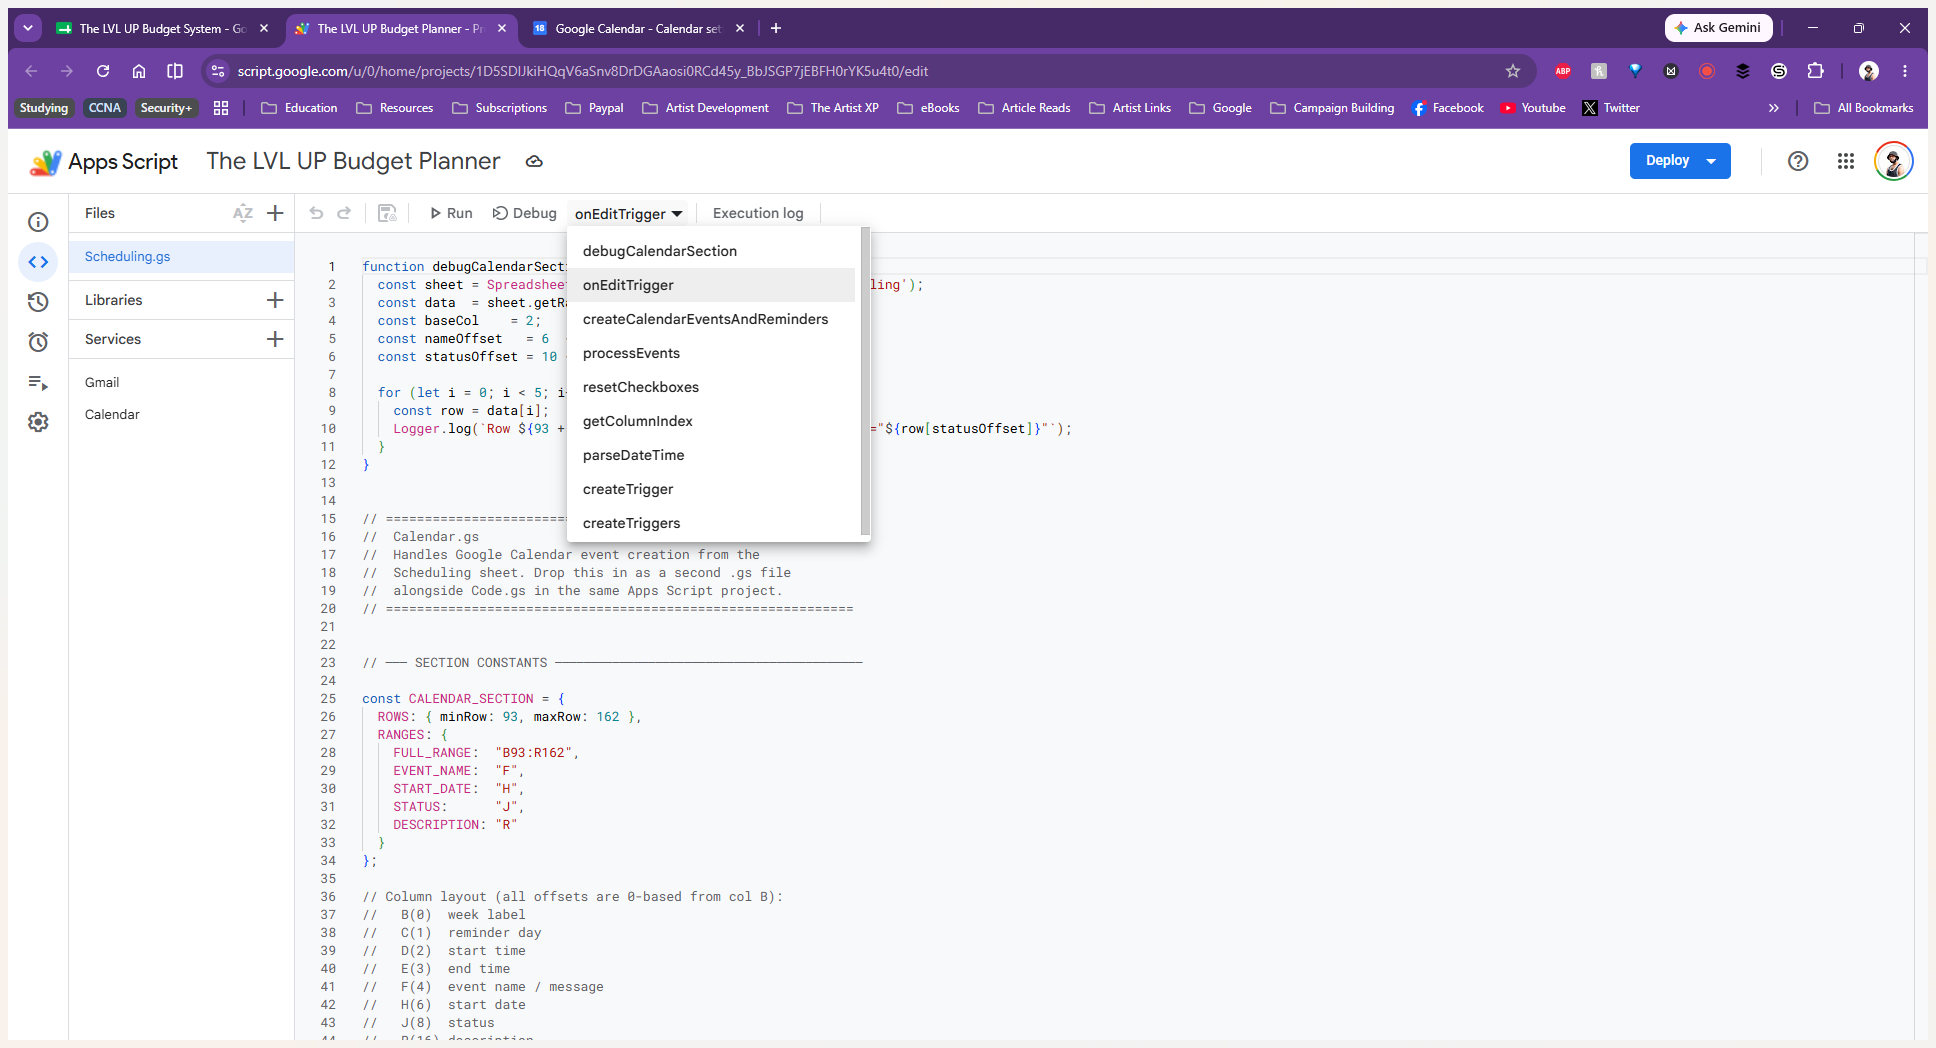Toggle Chrome split view icon
Viewport: 1936px width, 1048px height.
(x=175, y=71)
